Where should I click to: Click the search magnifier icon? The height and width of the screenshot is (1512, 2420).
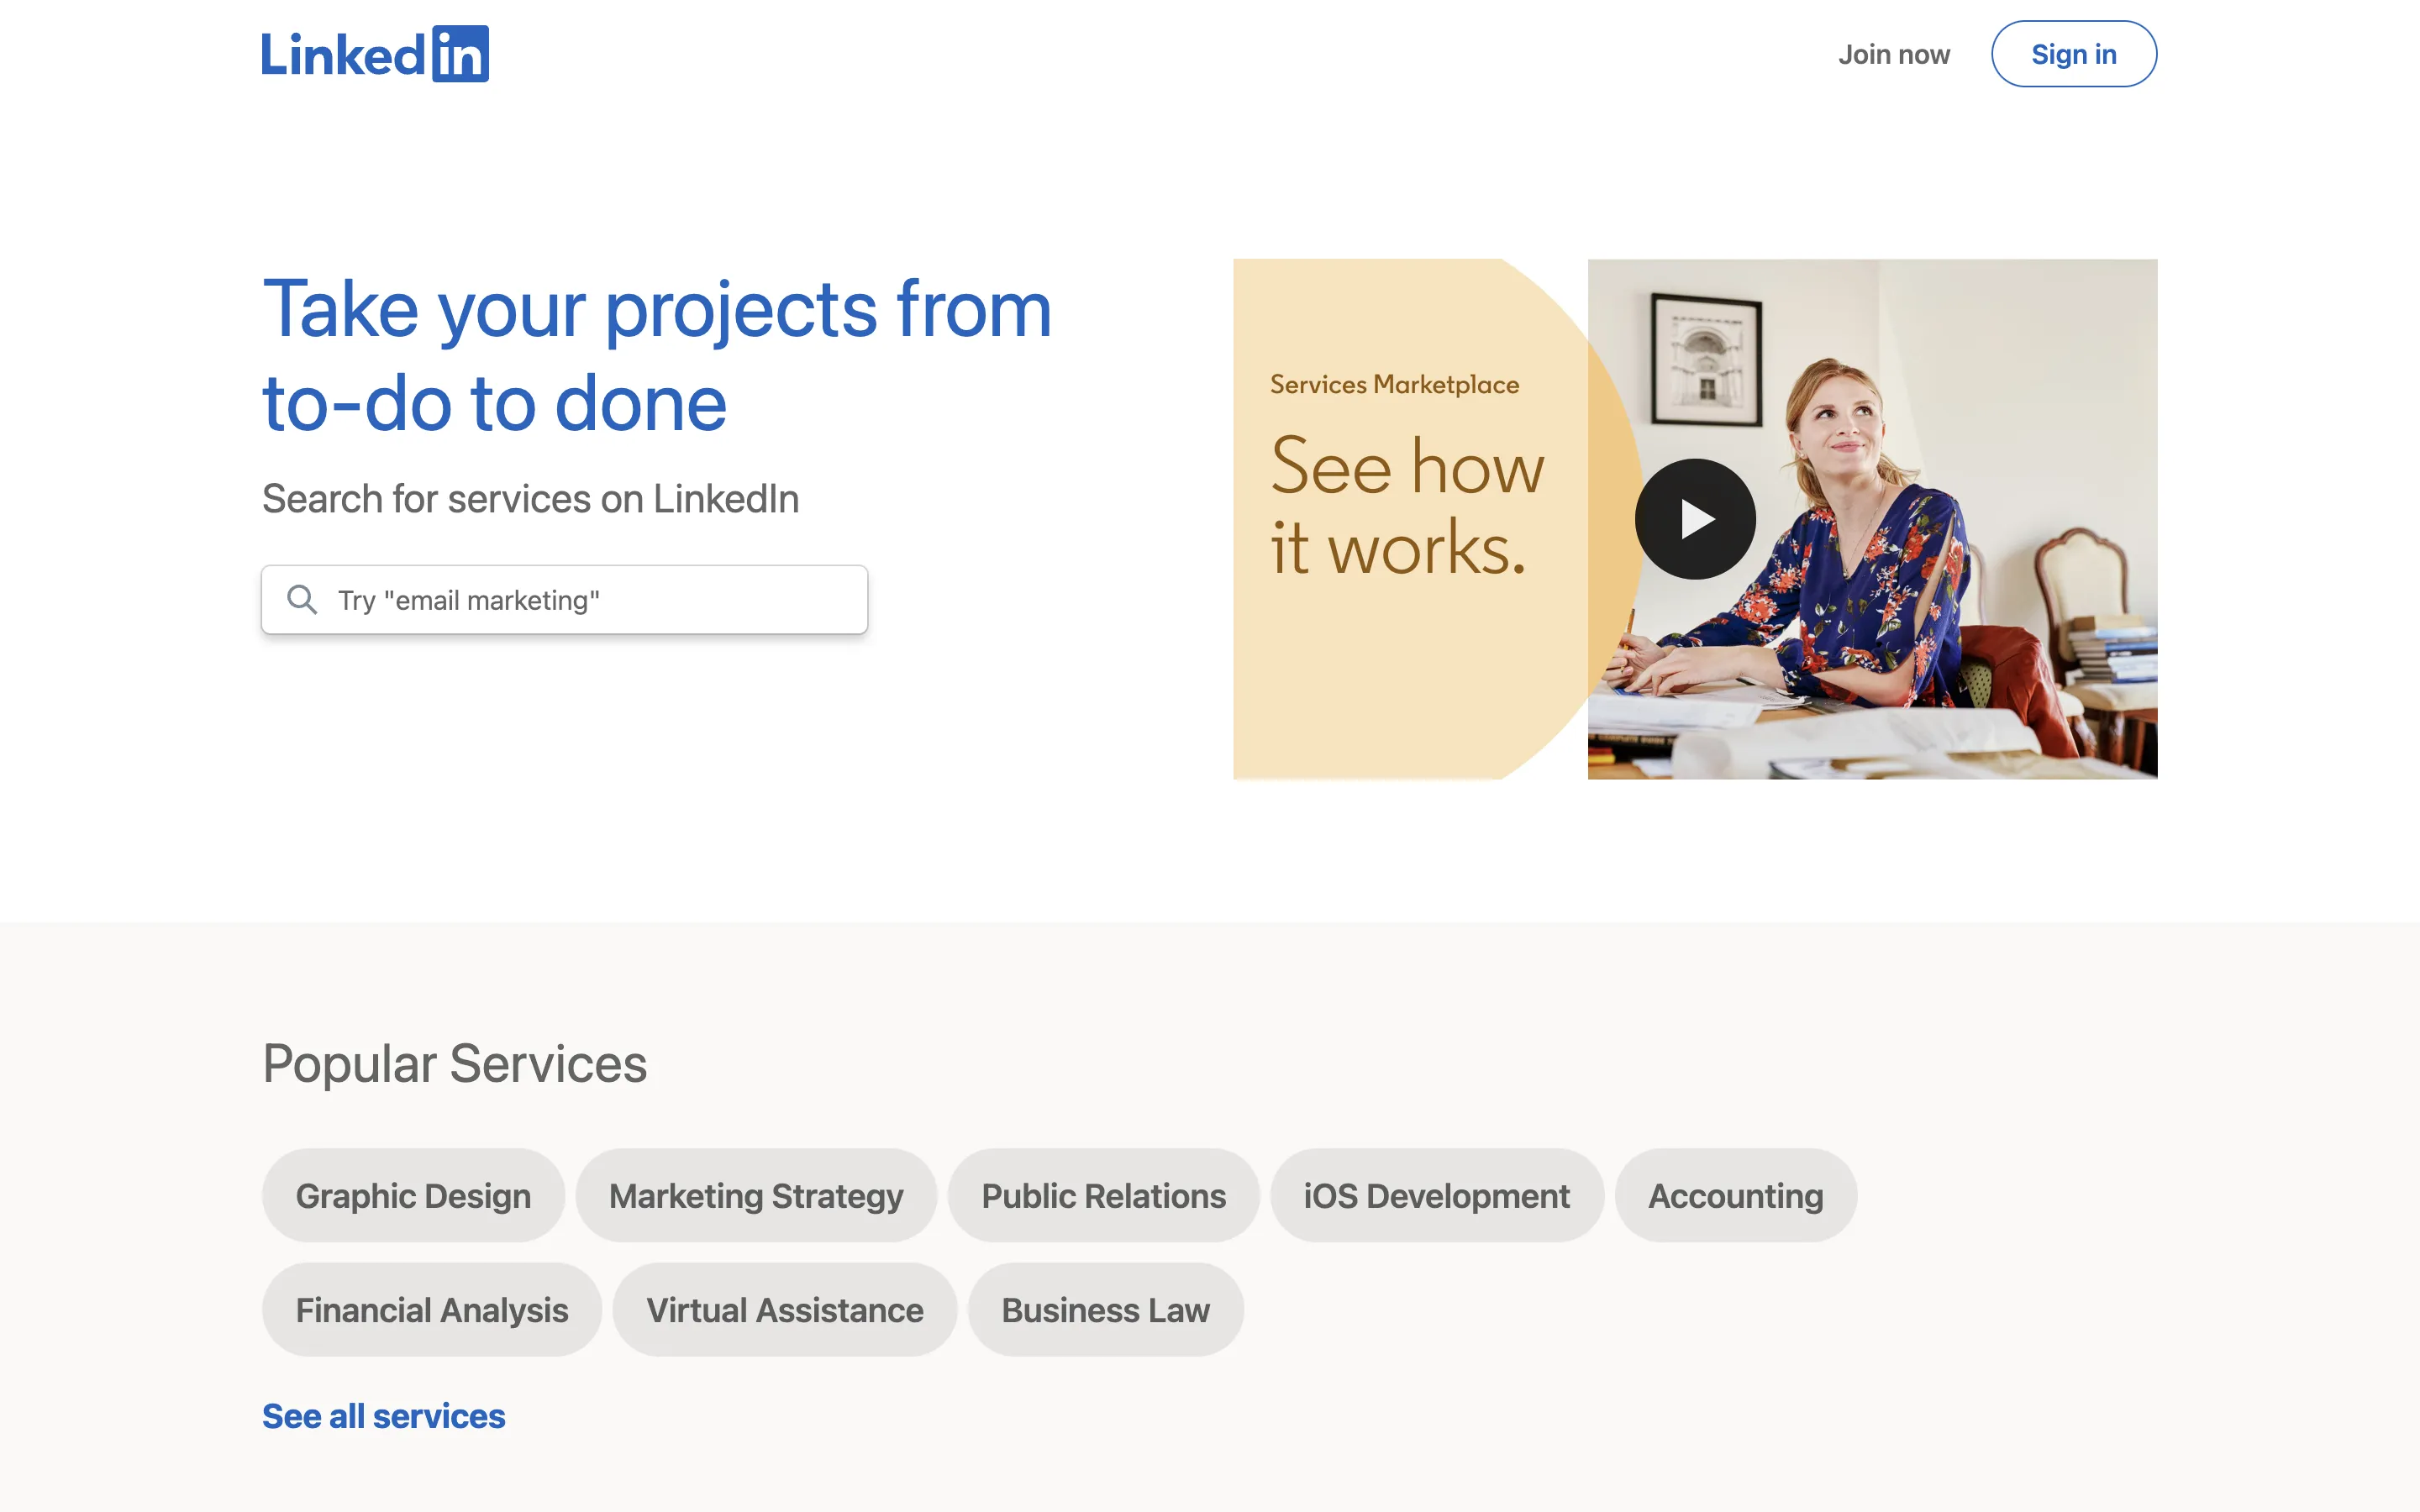(302, 599)
